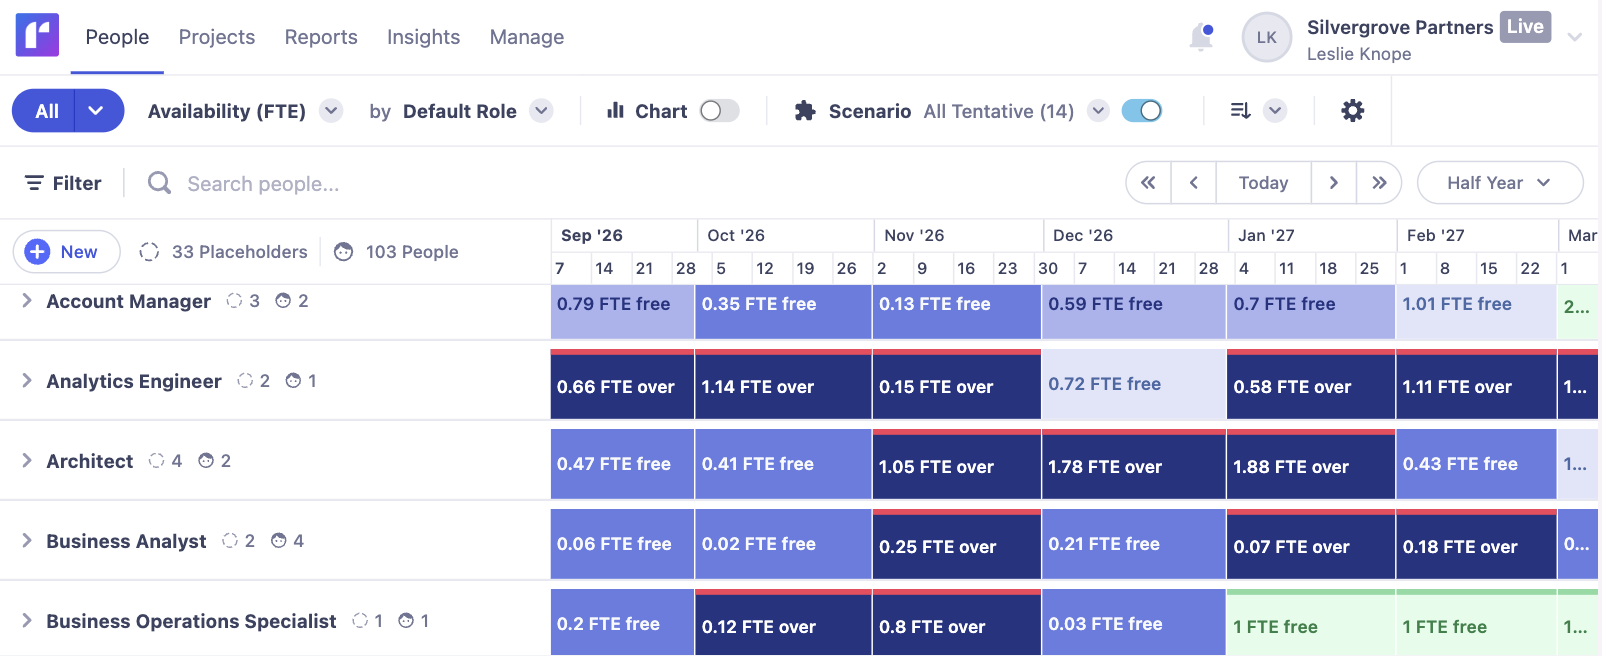The width and height of the screenshot is (1602, 656).
Task: Jump forward with double right arrows
Action: tap(1379, 183)
